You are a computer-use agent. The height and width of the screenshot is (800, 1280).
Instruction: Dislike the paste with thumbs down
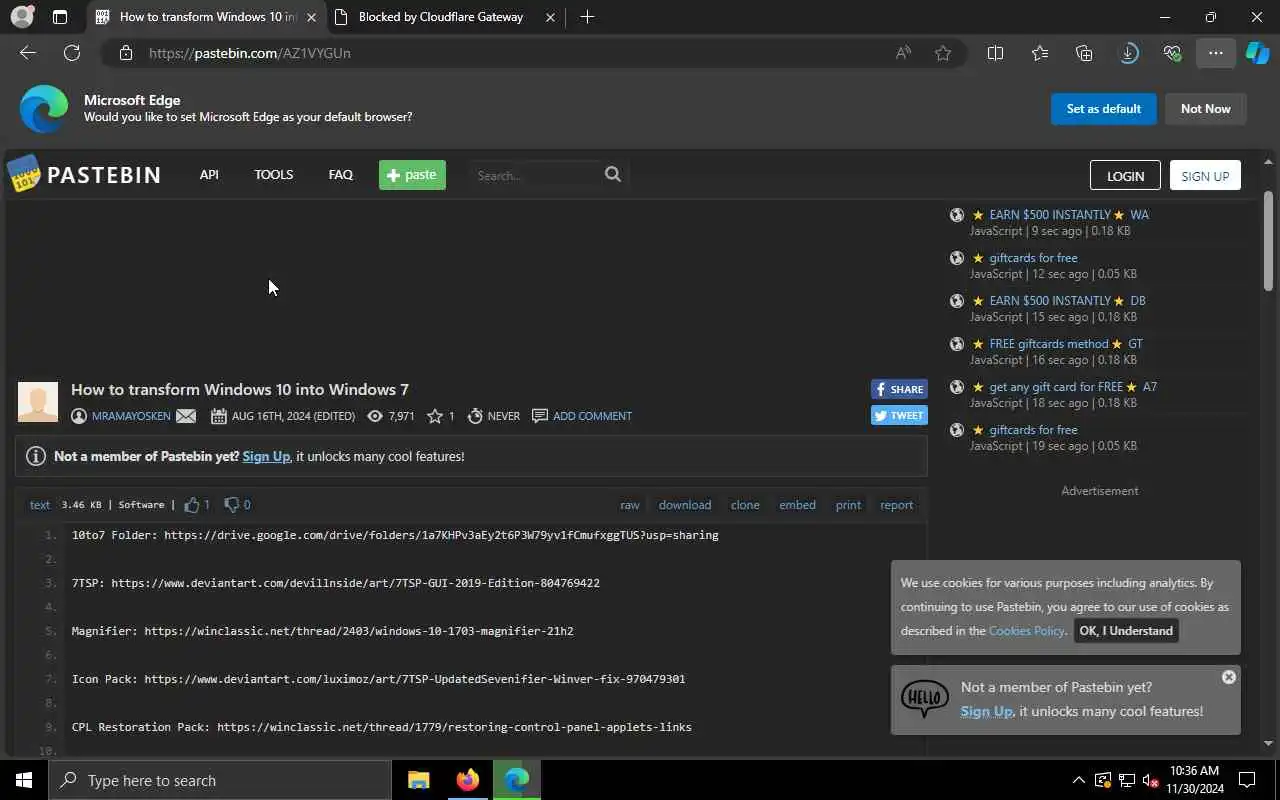(x=232, y=505)
